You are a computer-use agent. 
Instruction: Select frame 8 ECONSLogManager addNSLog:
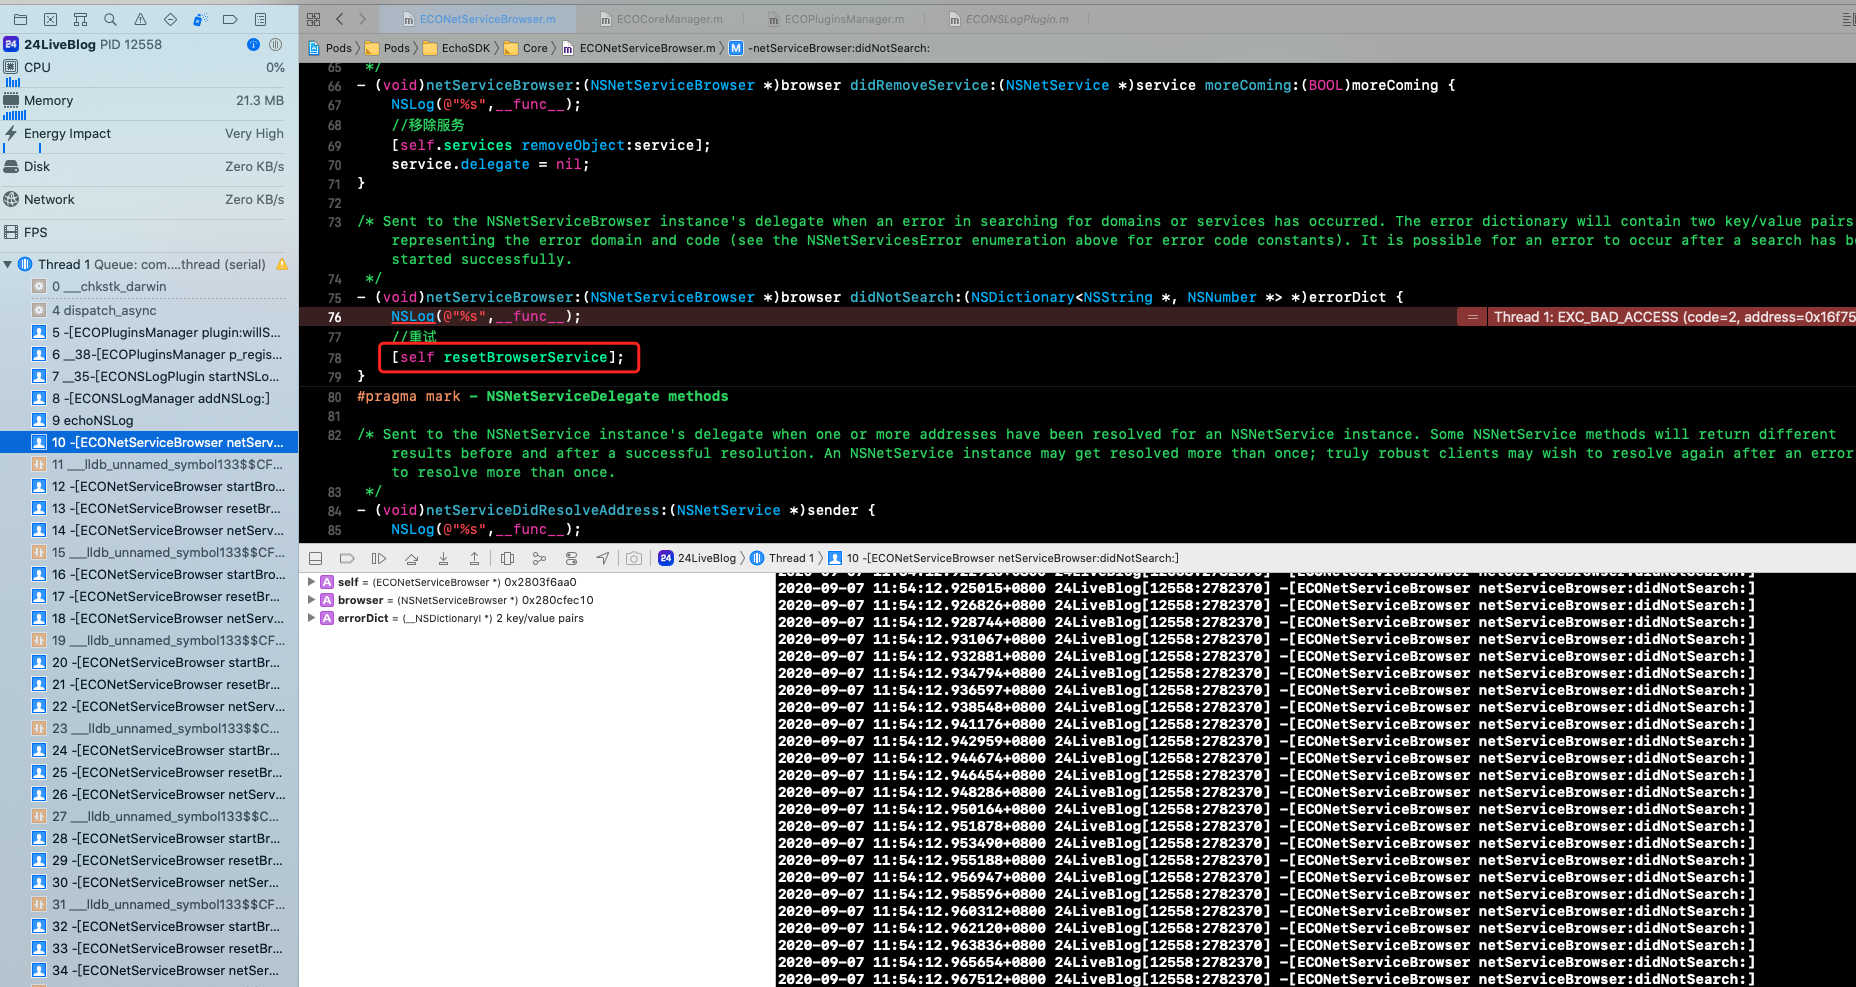149,399
